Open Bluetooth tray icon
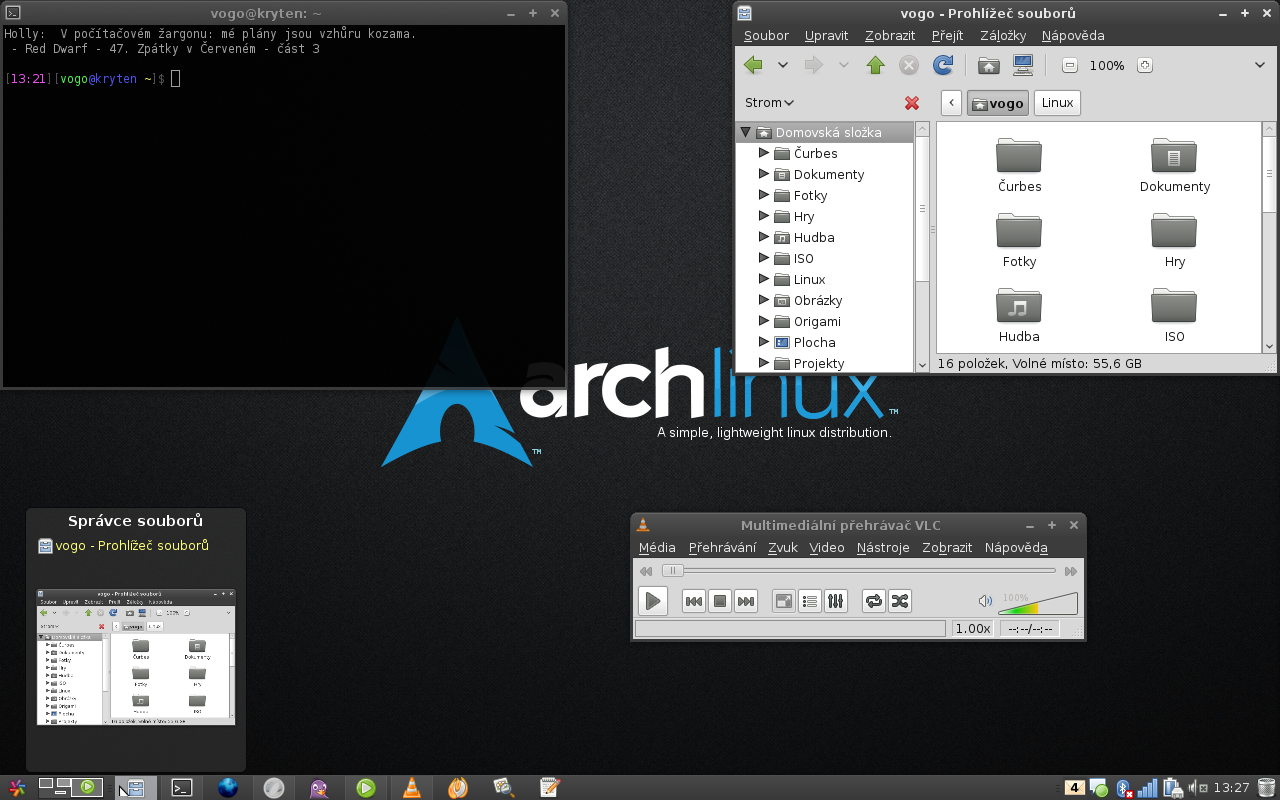The height and width of the screenshot is (800, 1280). coord(1124,788)
